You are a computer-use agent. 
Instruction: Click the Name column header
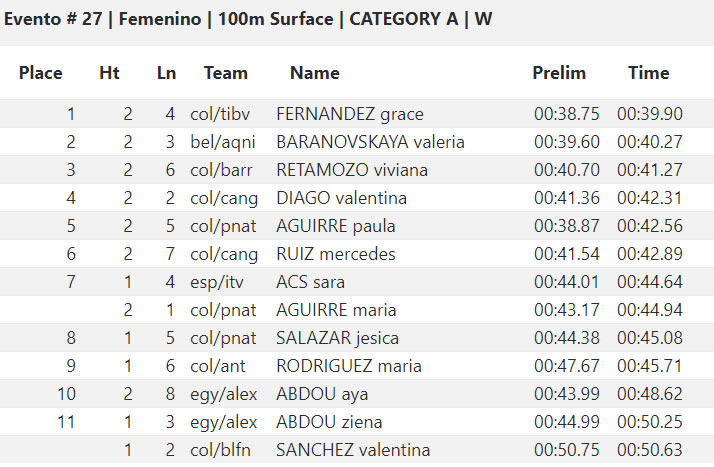pos(315,73)
